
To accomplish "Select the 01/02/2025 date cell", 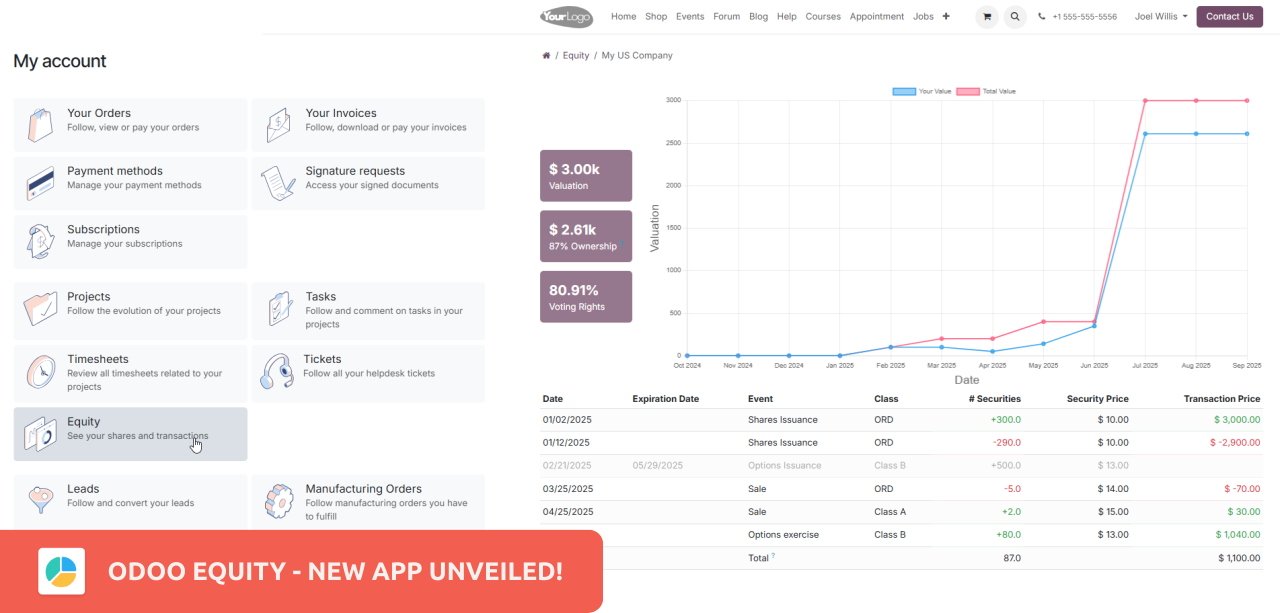I will pos(566,420).
